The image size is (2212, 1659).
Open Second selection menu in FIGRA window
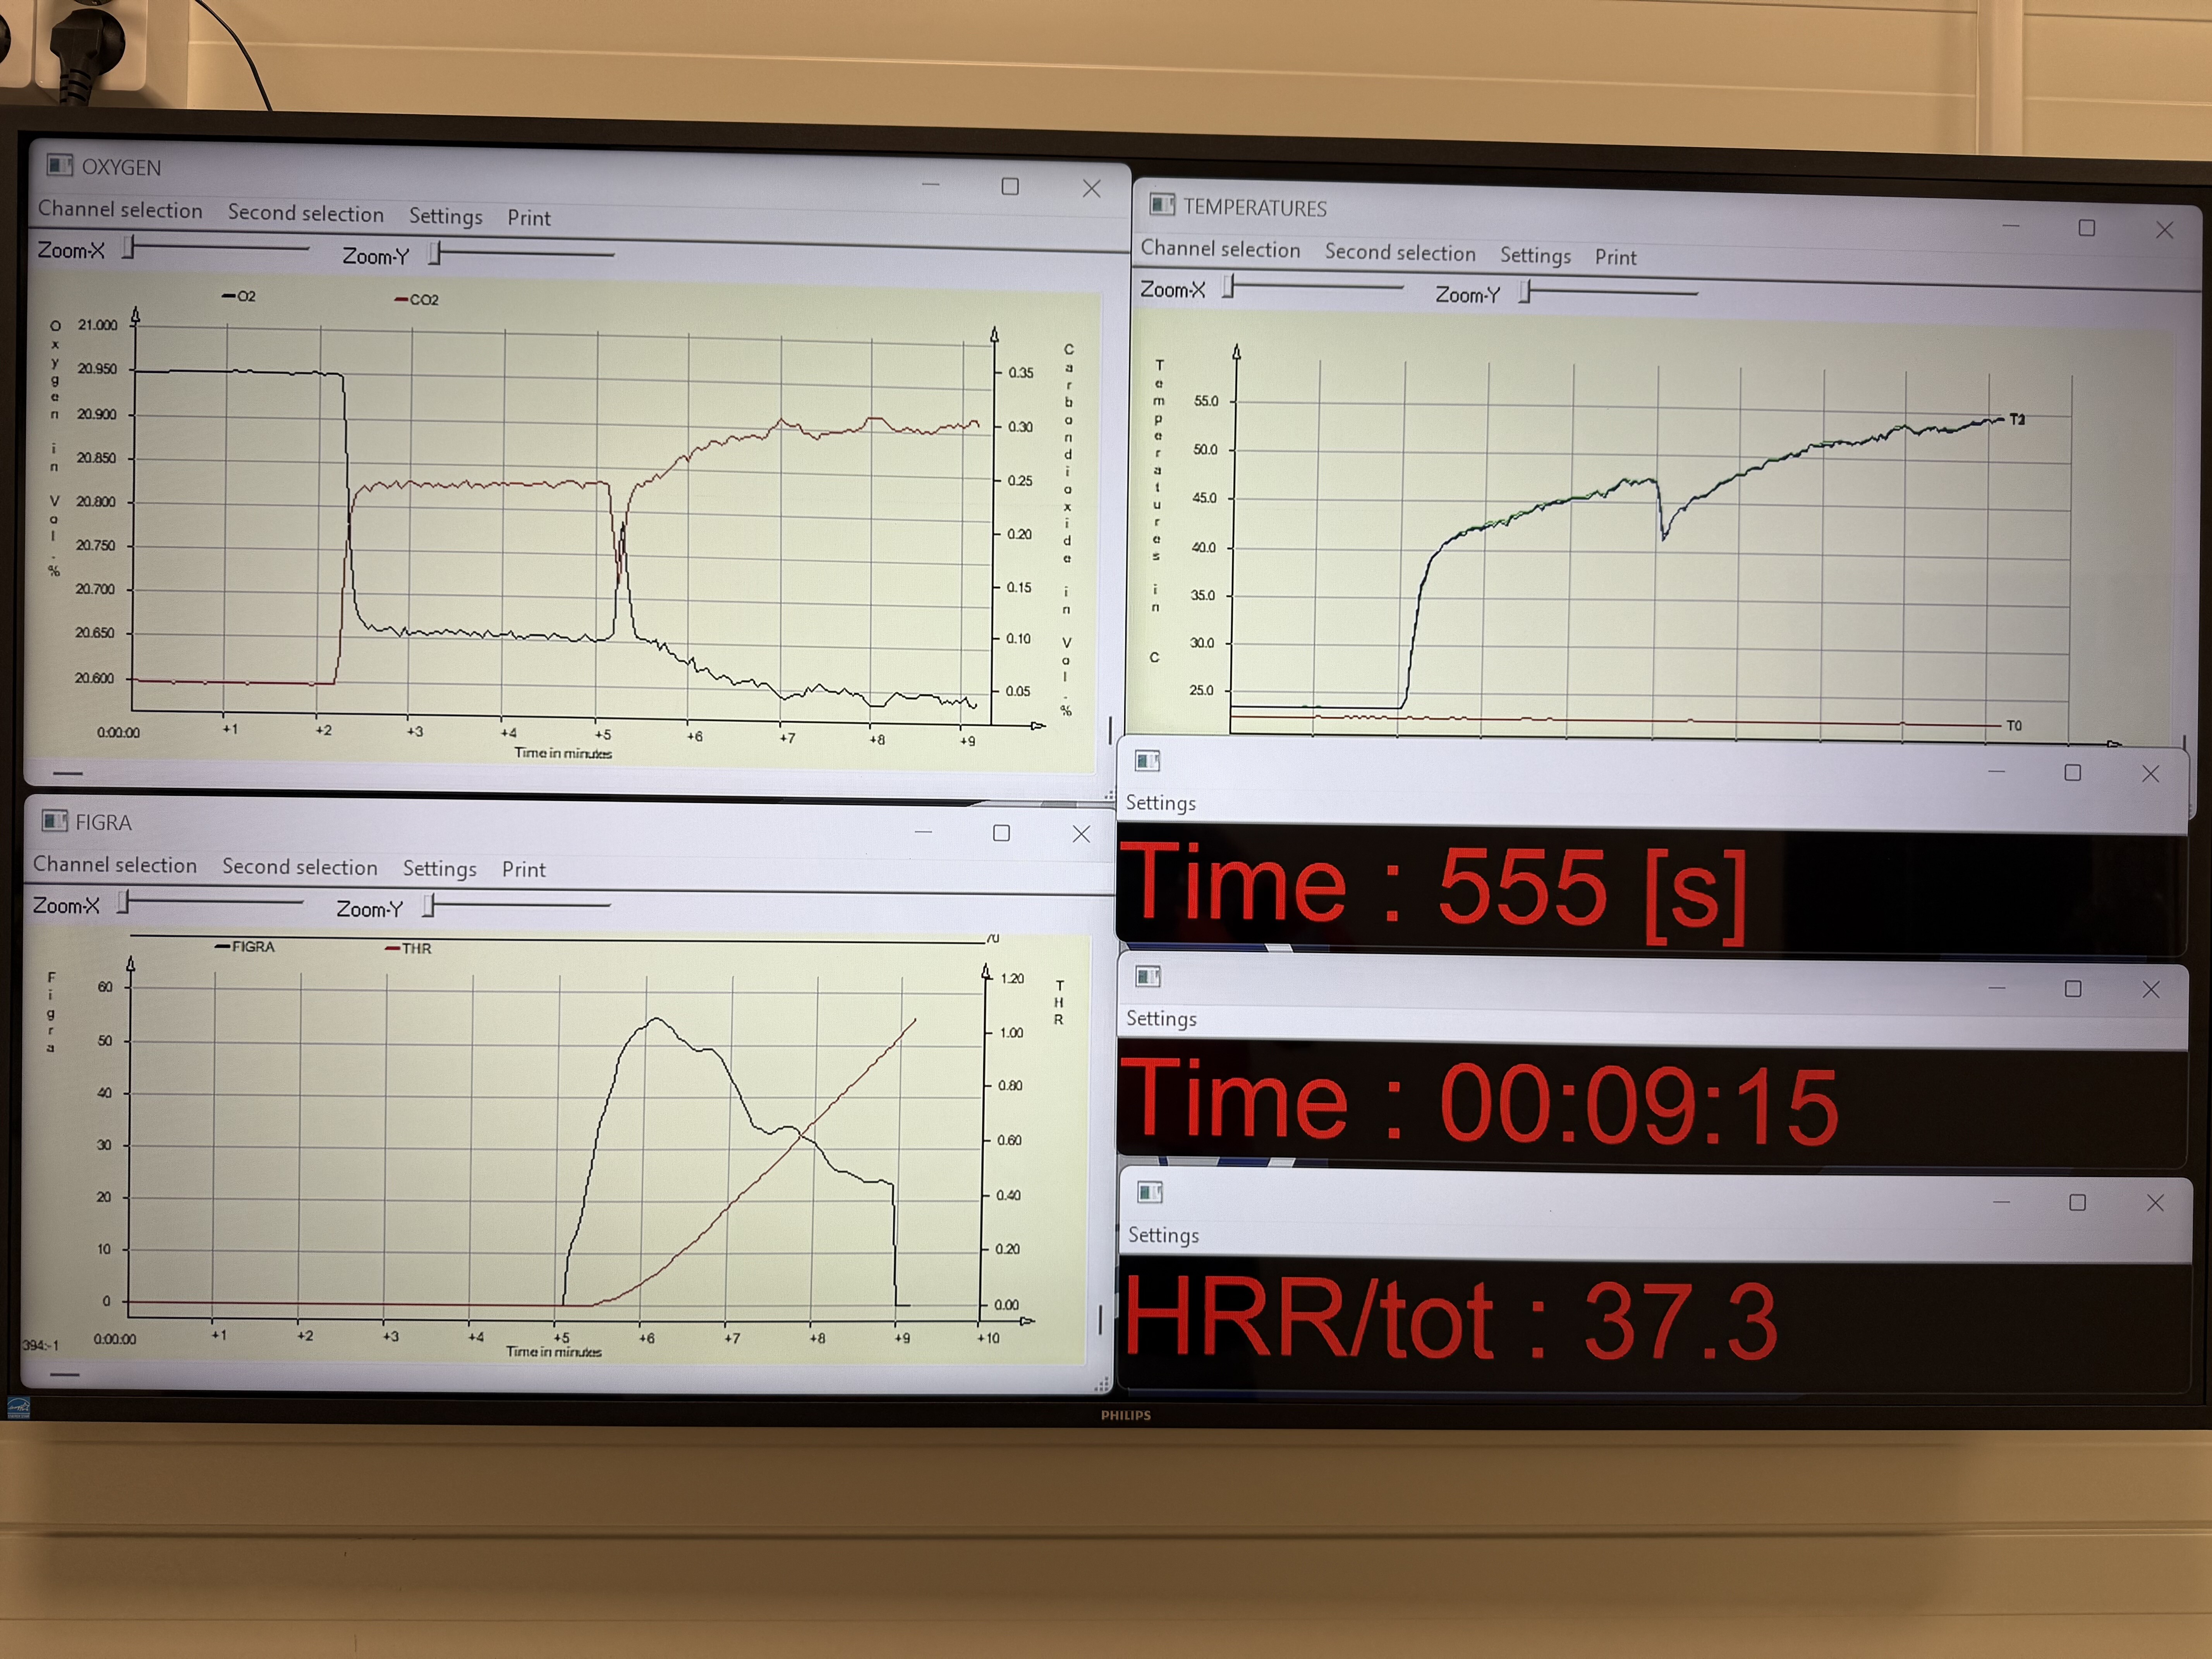tap(300, 867)
